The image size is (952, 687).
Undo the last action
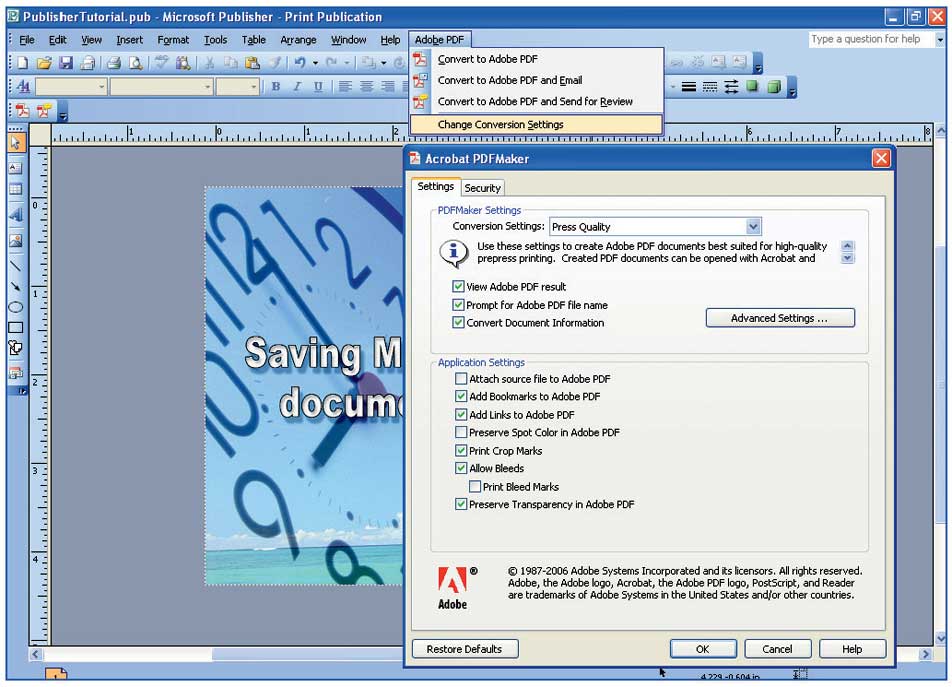tap(300, 63)
